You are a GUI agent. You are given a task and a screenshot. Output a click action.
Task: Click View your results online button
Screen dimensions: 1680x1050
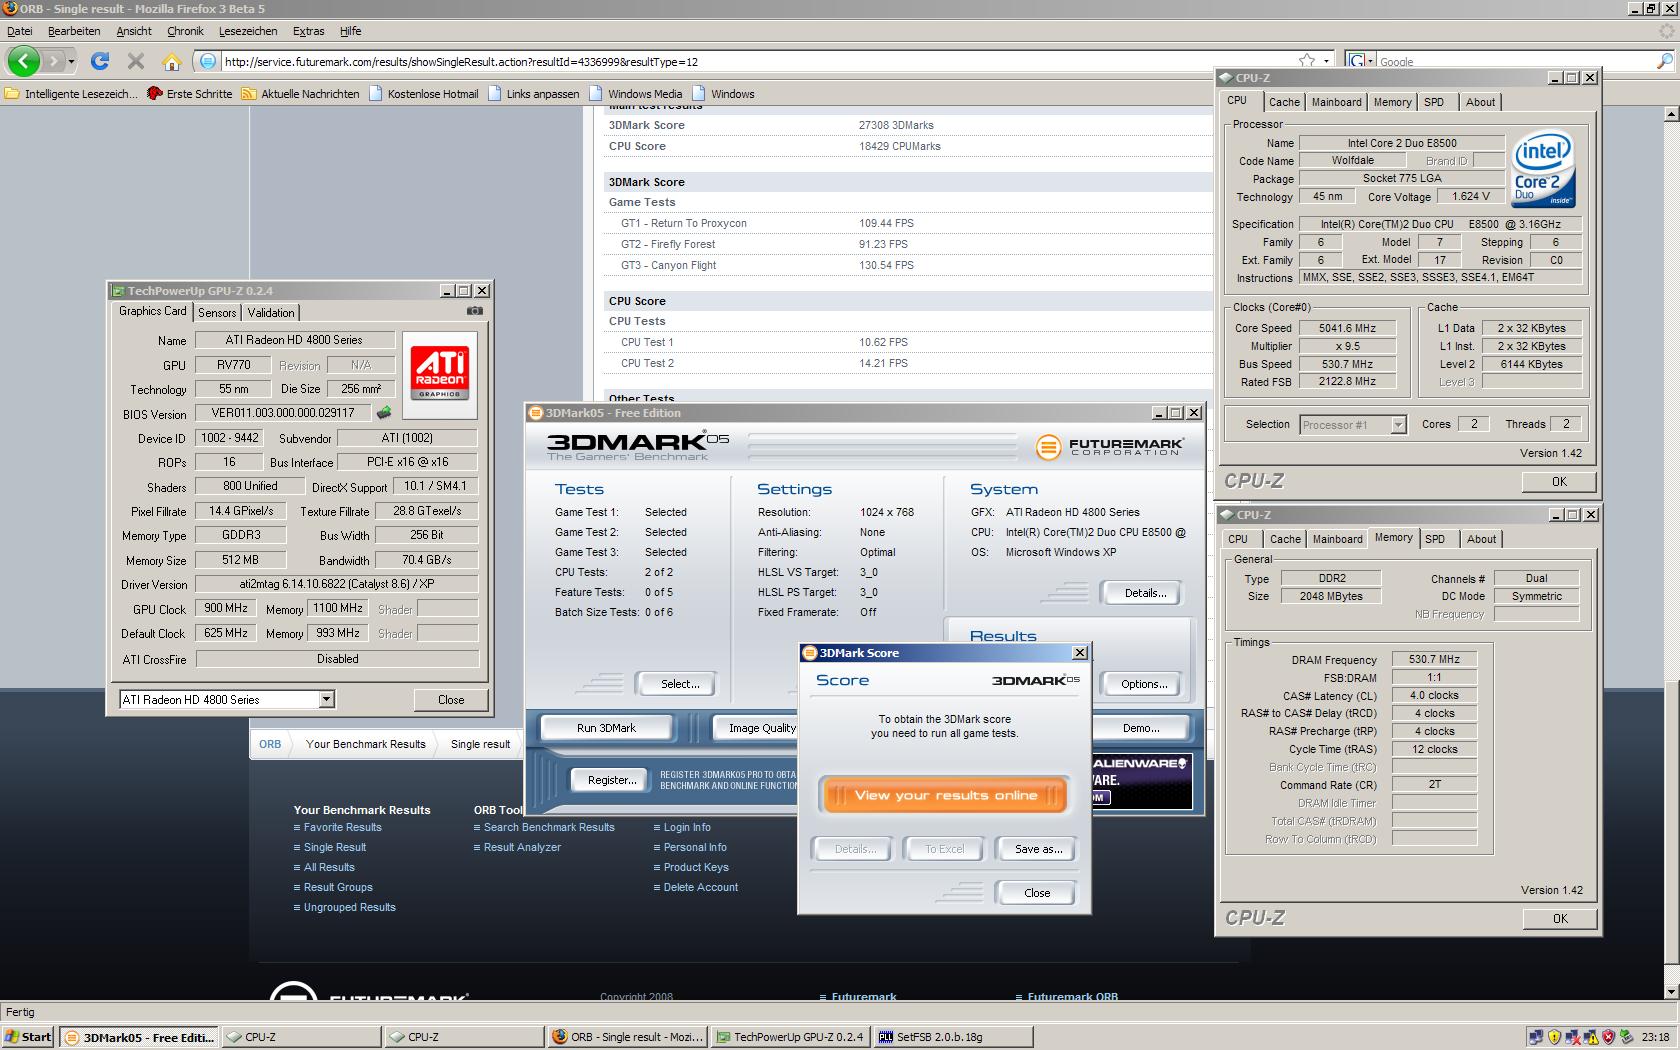pos(945,795)
